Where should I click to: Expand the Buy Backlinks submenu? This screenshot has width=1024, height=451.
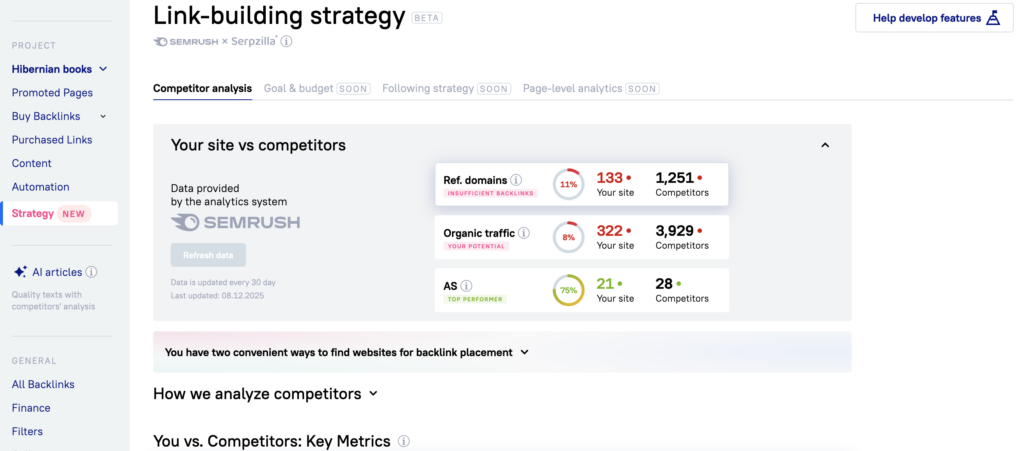coord(103,116)
